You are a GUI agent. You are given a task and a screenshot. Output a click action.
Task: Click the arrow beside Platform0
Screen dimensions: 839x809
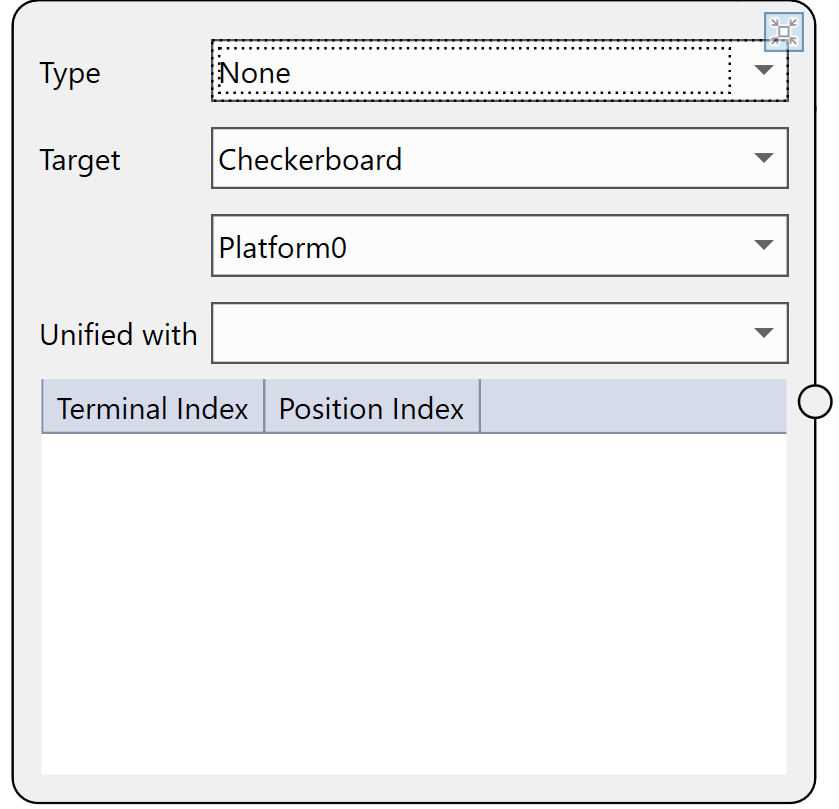point(764,246)
